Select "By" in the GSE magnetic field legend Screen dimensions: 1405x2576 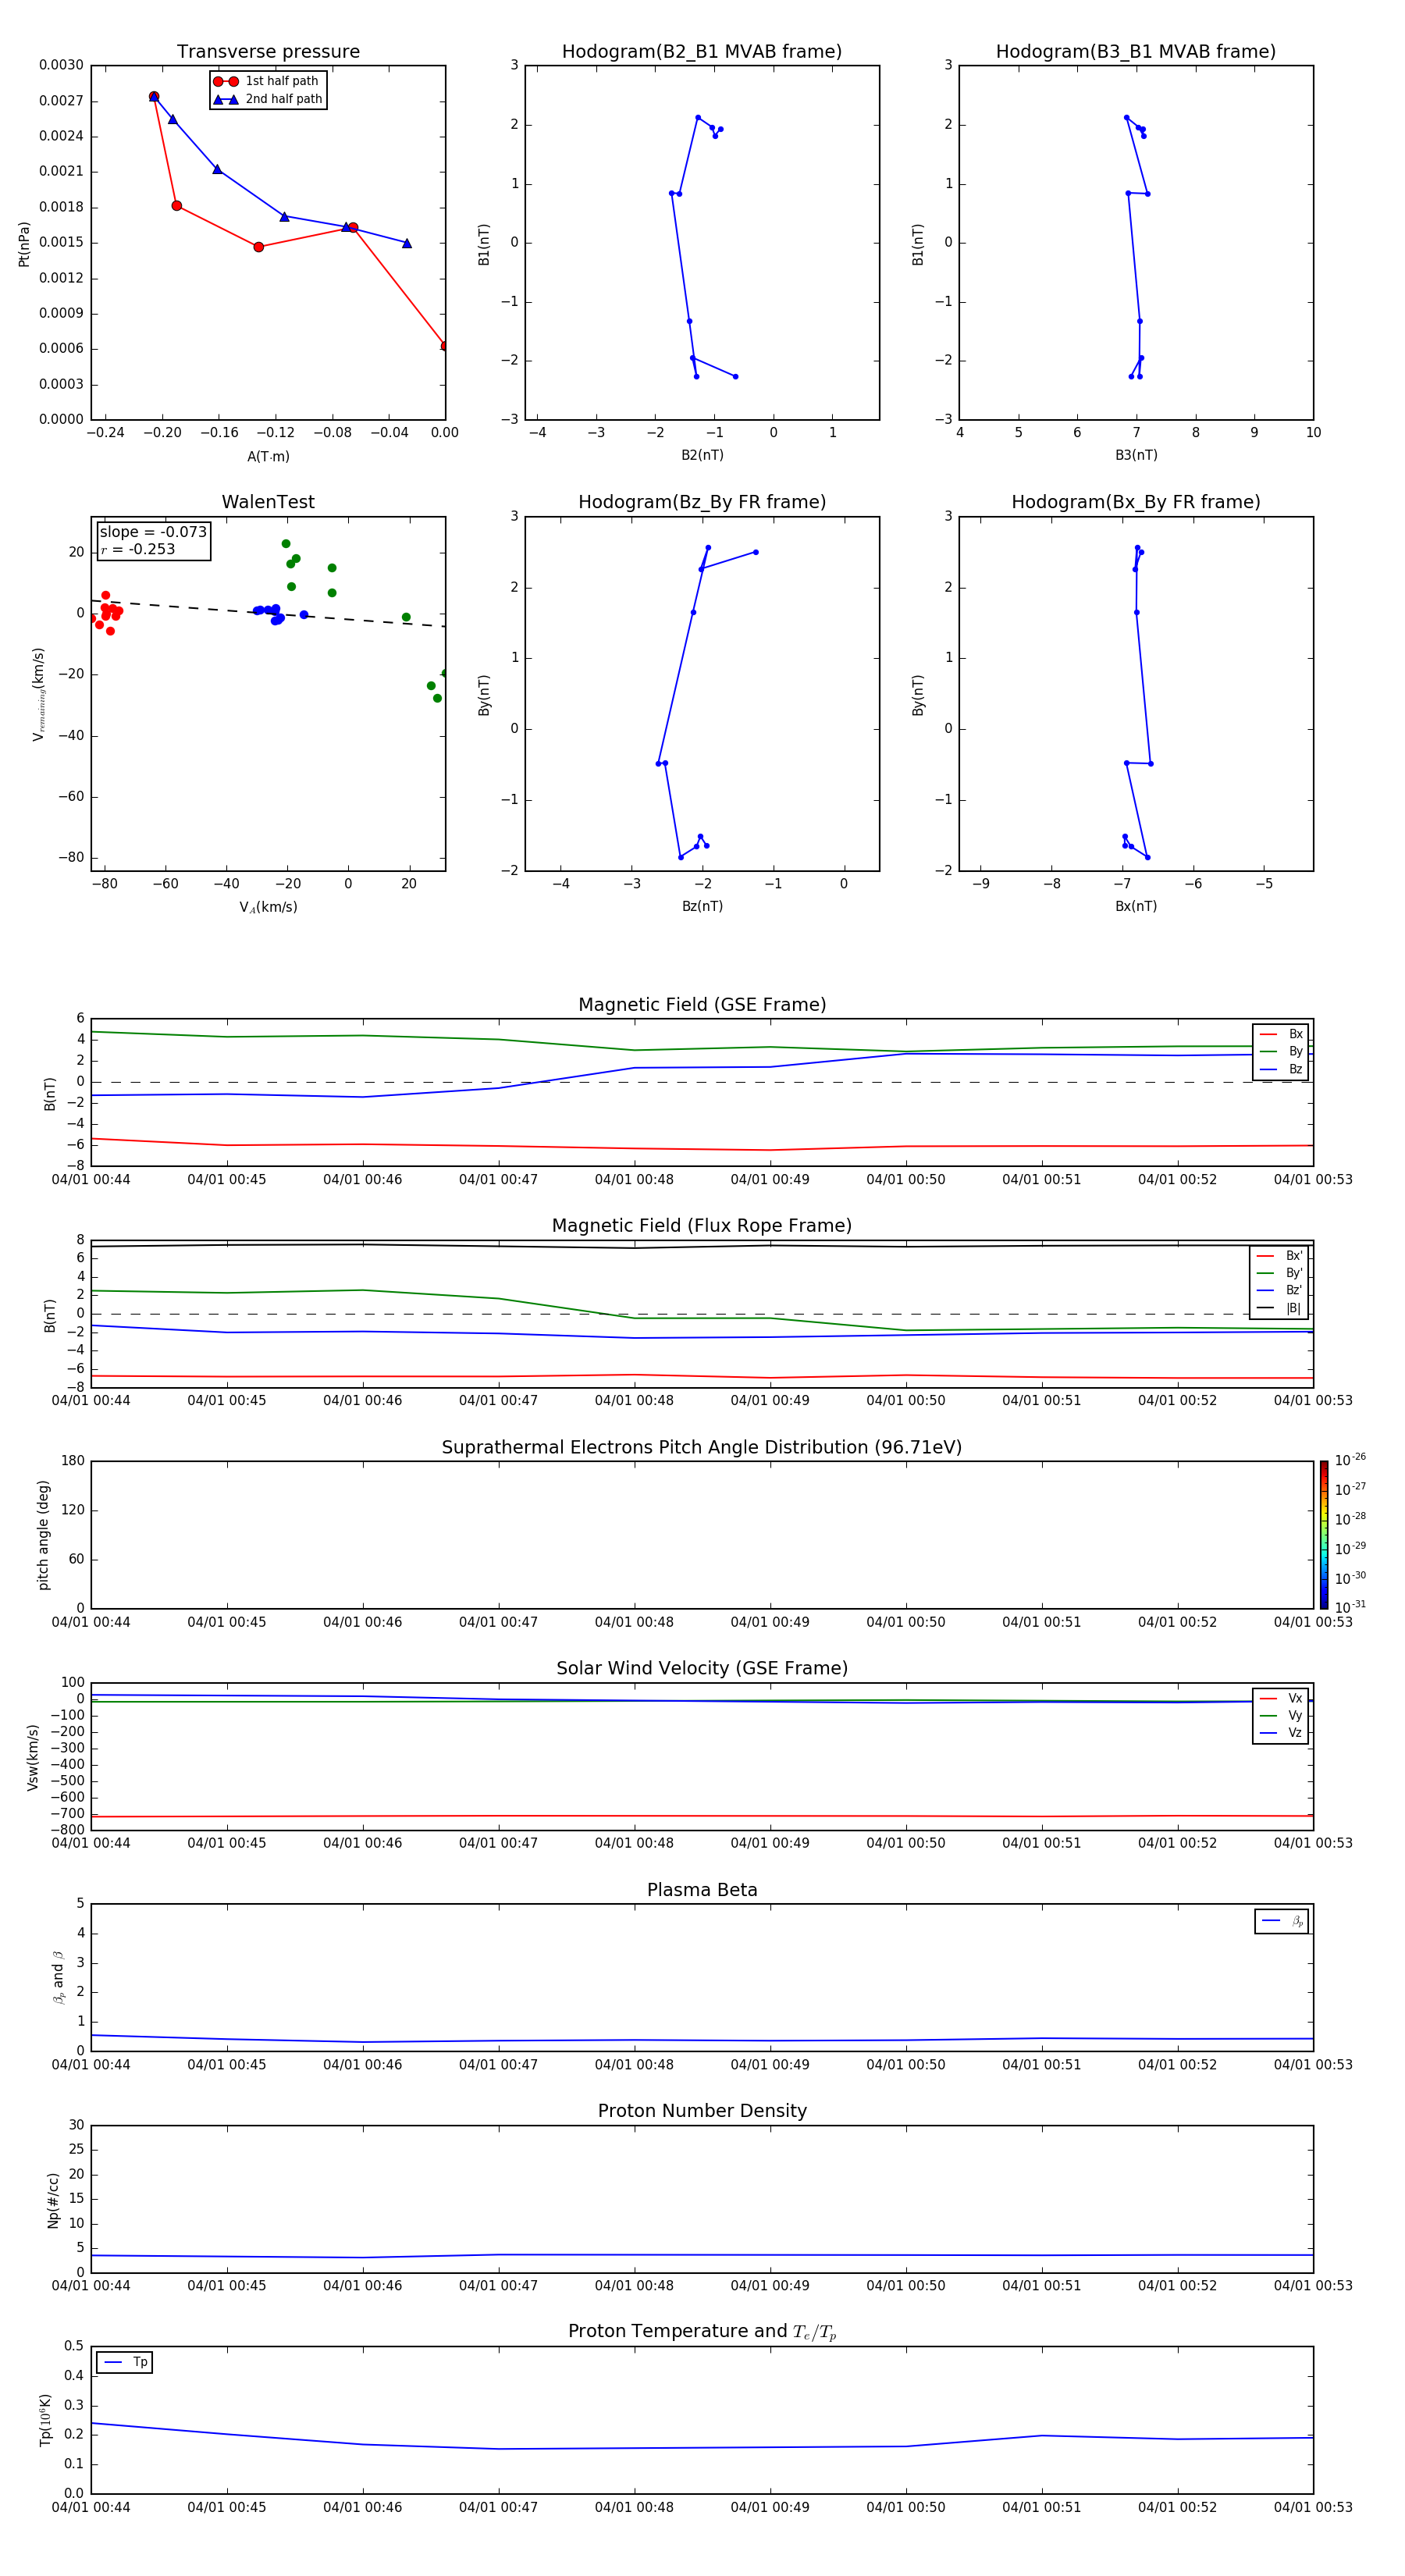tap(1281, 1052)
